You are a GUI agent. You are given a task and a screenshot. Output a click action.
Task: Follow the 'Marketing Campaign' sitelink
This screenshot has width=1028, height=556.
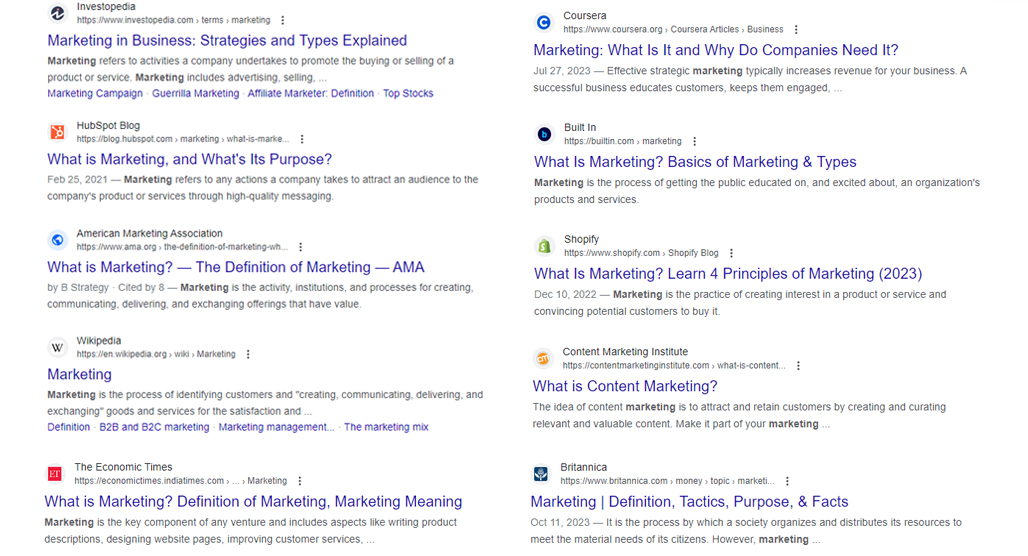coord(95,94)
